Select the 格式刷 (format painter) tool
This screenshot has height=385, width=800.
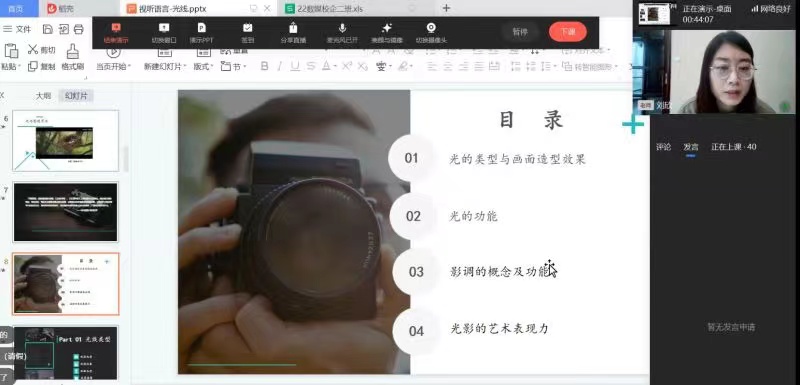[72, 57]
